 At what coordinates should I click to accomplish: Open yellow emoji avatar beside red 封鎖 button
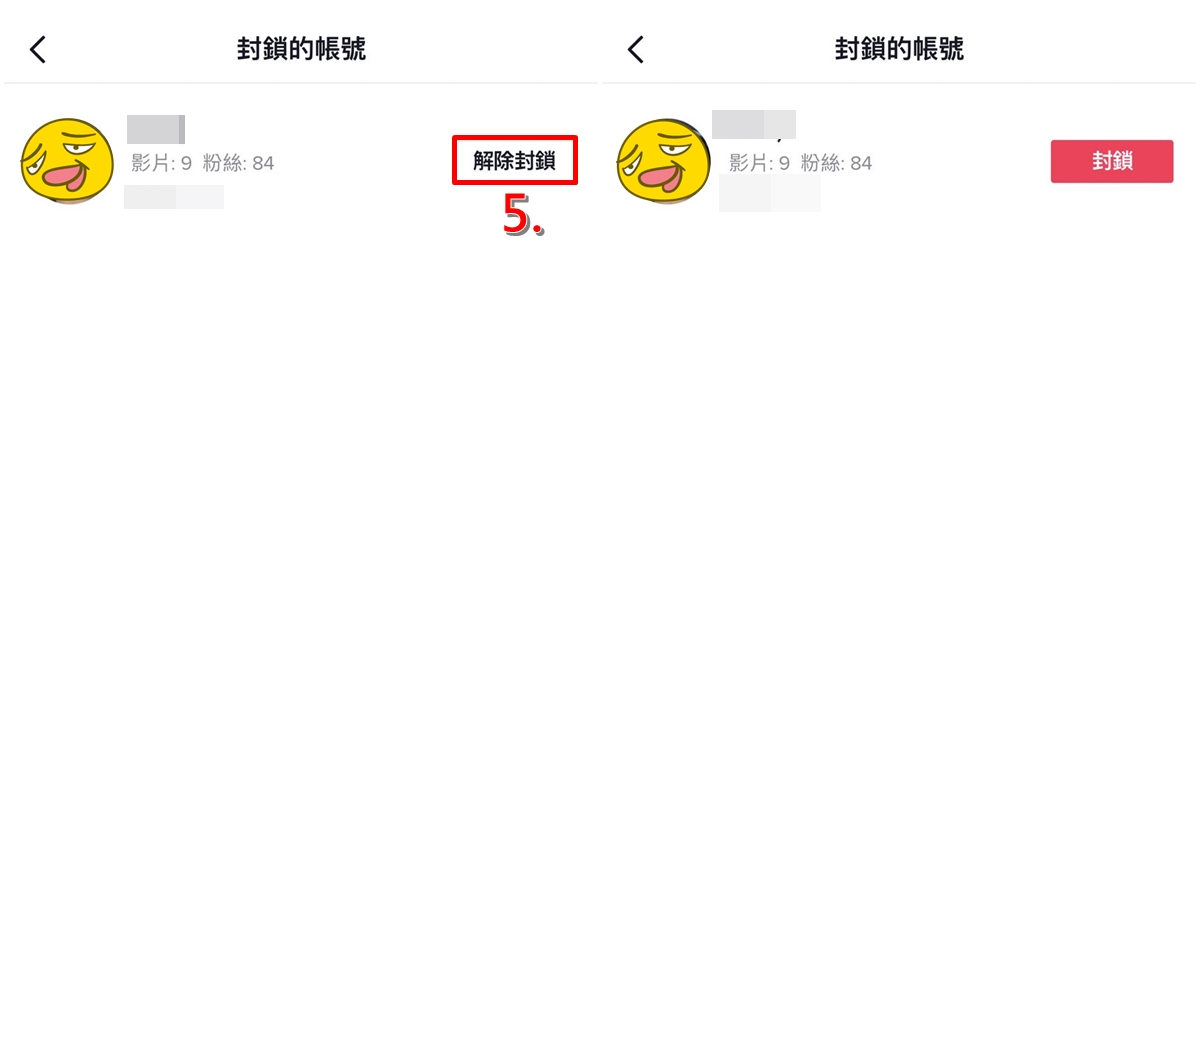[663, 161]
